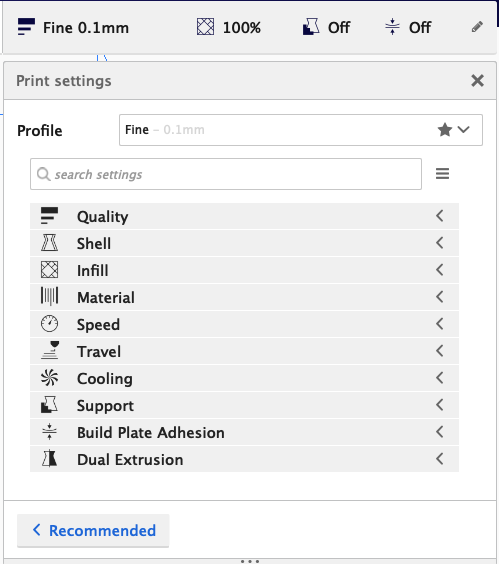Click the Speed gauge icon
The width and height of the screenshot is (499, 564).
click(49, 324)
